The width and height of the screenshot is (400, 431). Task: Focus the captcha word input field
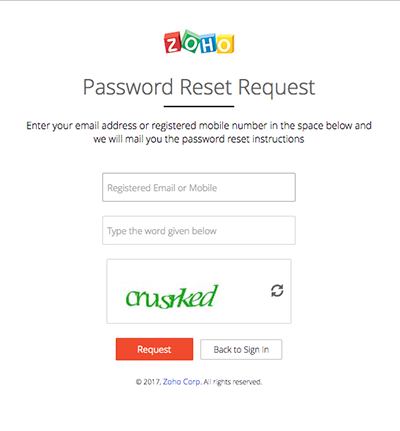tap(199, 230)
